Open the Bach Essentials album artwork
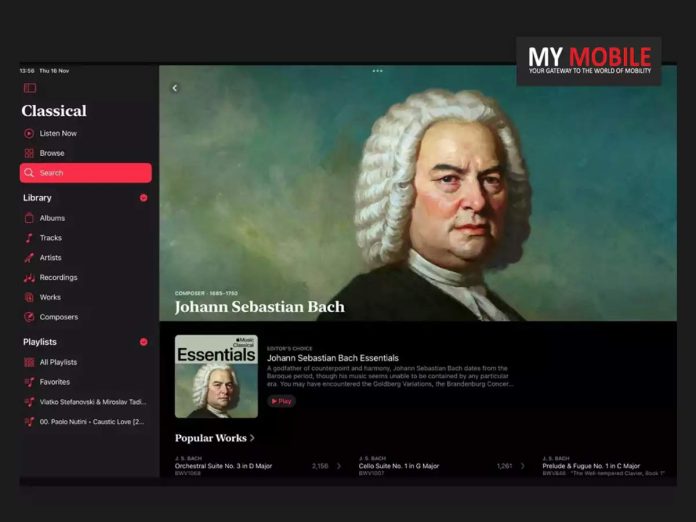Image resolution: width=696 pixels, height=522 pixels. click(216, 376)
